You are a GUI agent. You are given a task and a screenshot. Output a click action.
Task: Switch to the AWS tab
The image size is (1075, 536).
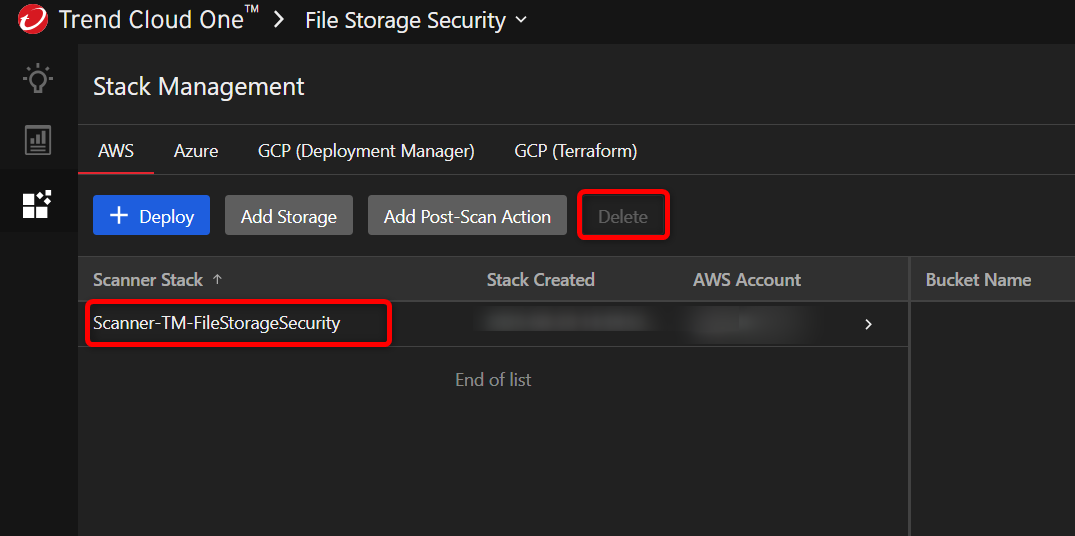coord(116,151)
